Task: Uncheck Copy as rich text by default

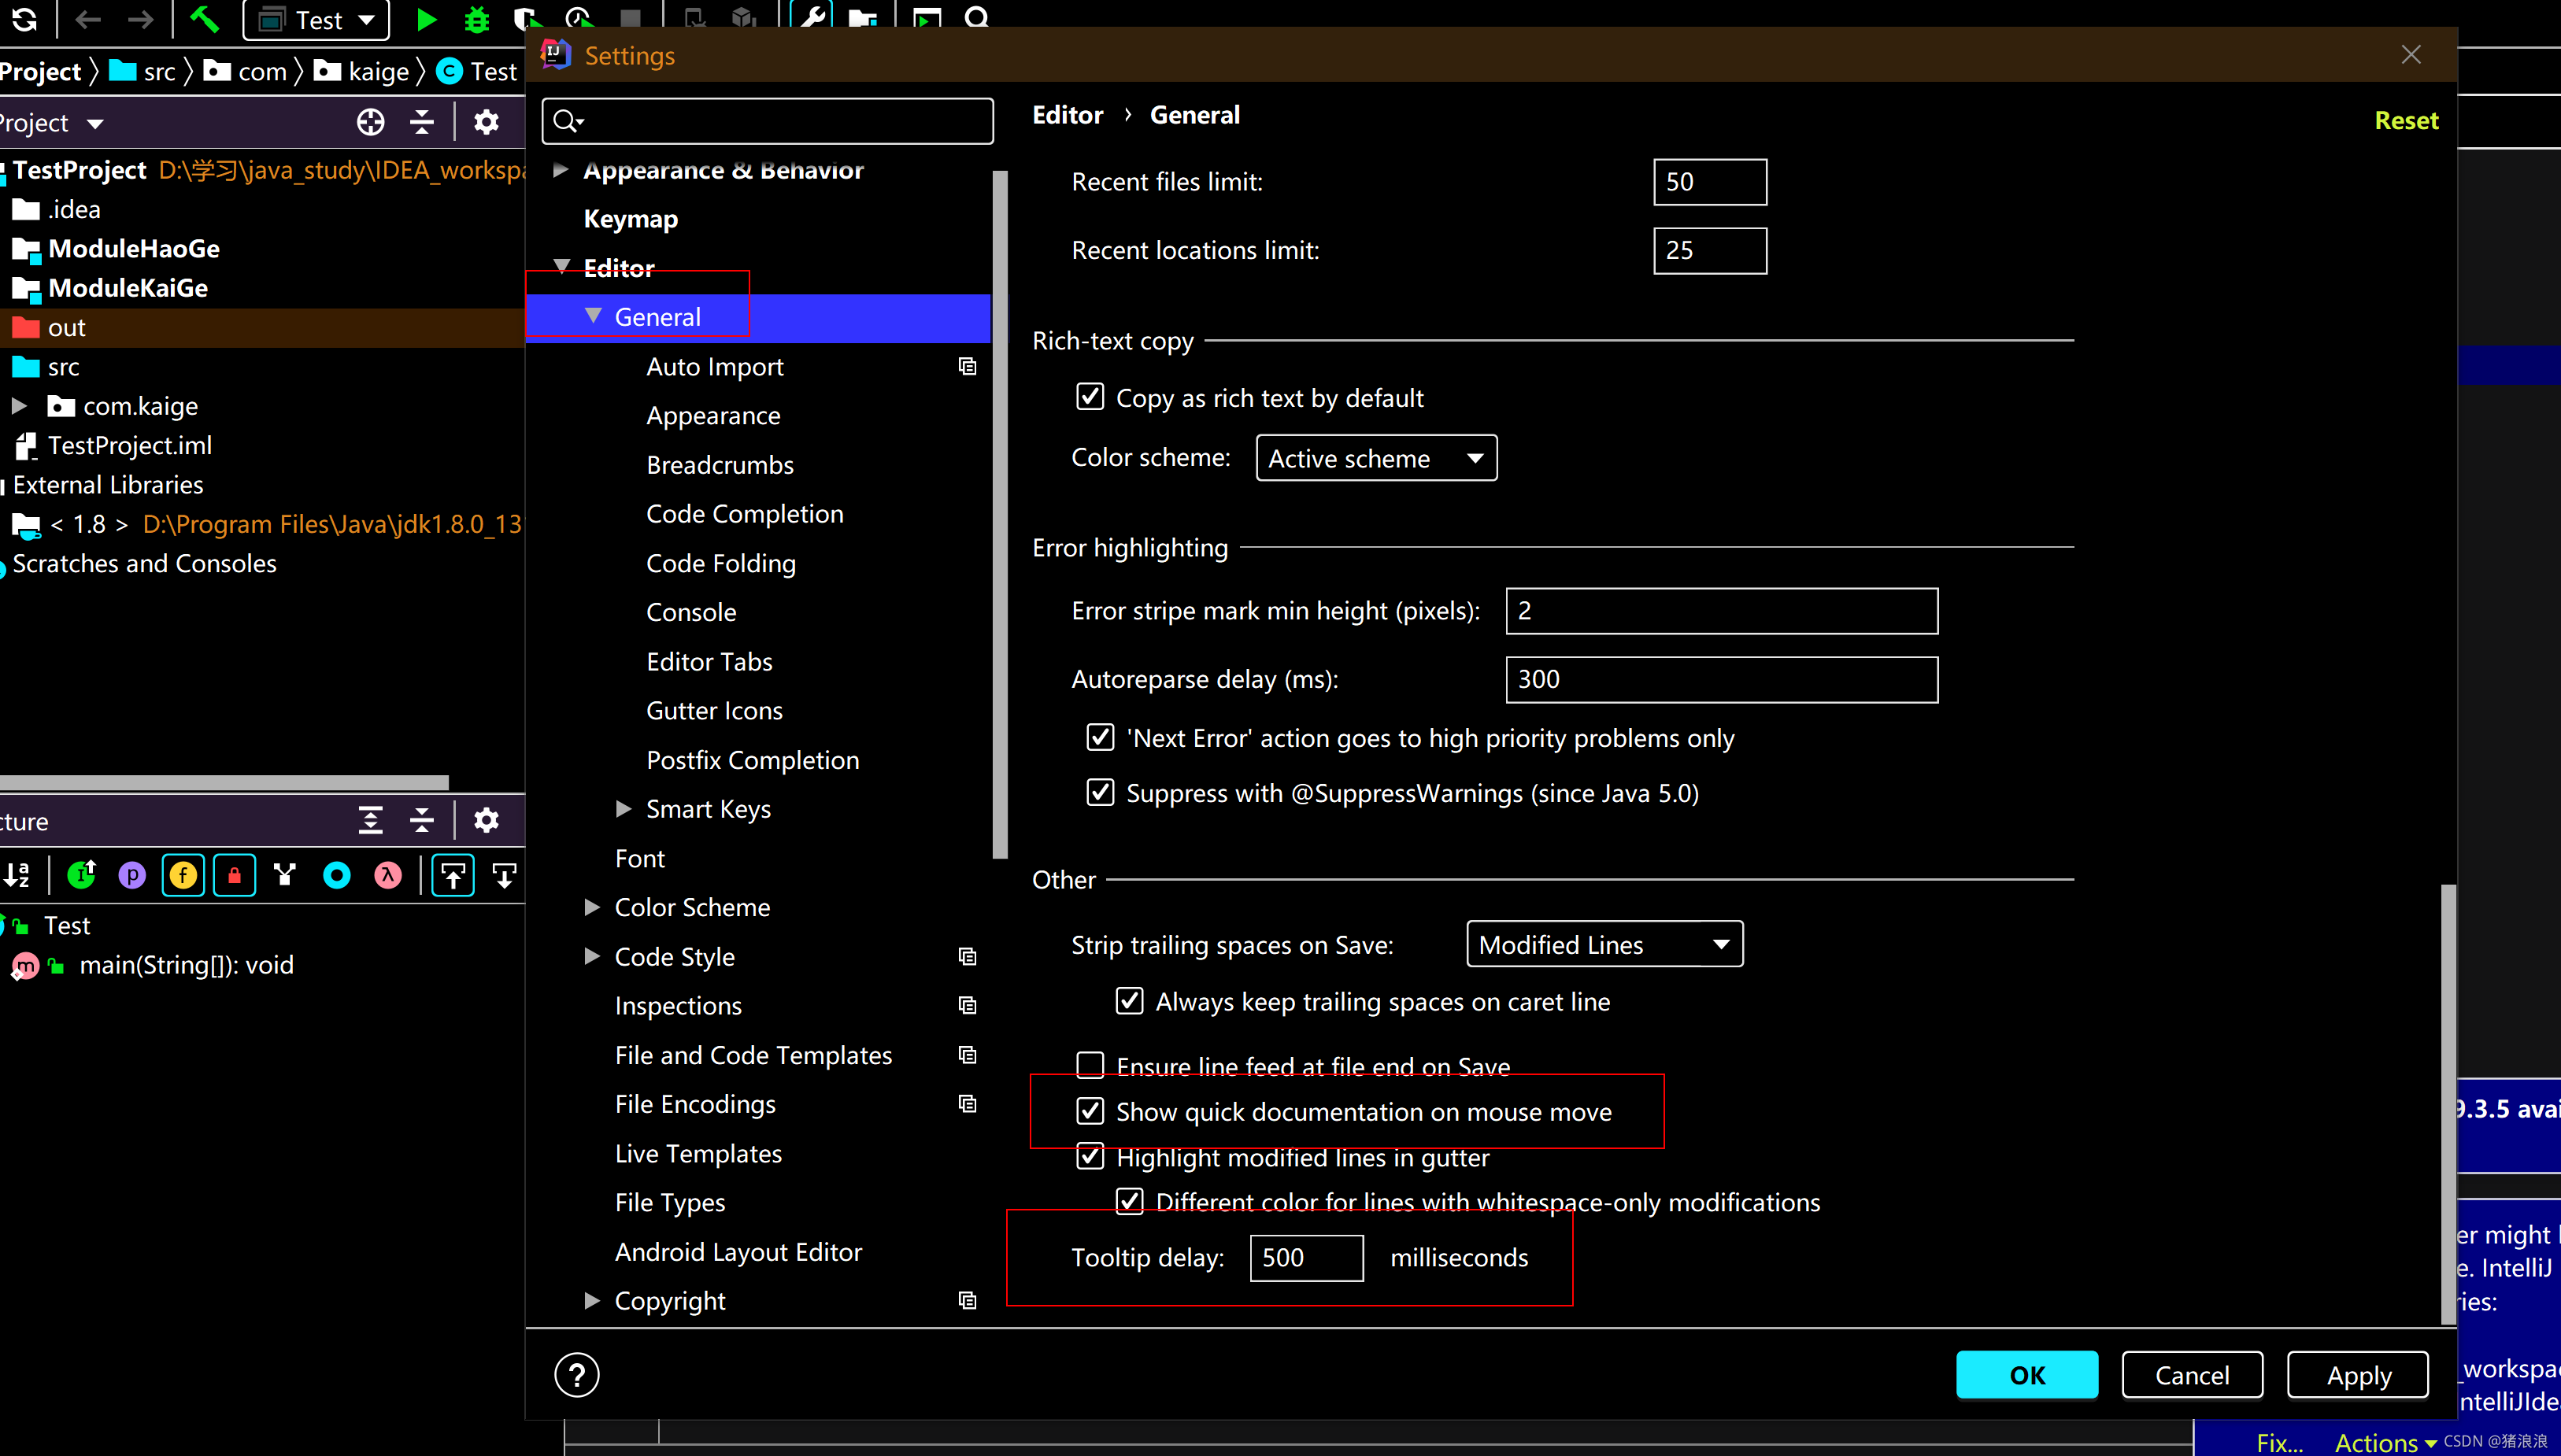Action: coord(1090,397)
